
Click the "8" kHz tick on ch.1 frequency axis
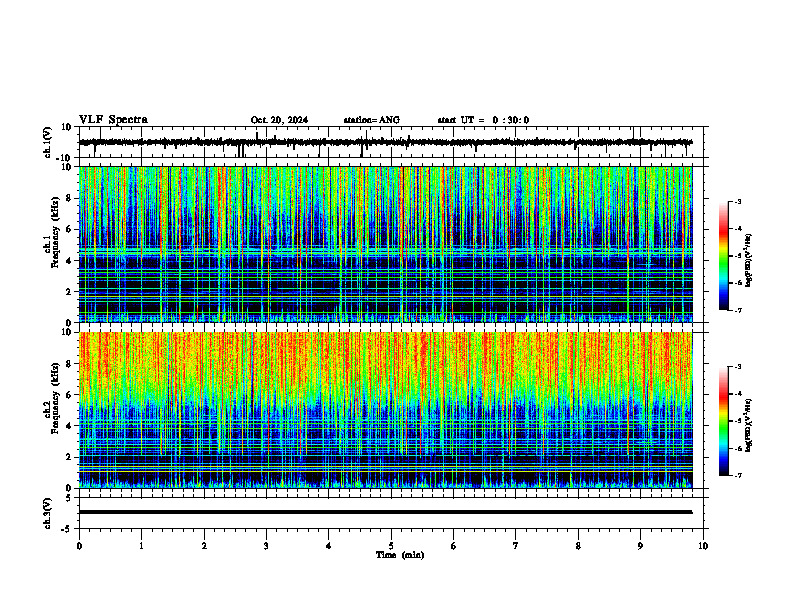[69, 198]
